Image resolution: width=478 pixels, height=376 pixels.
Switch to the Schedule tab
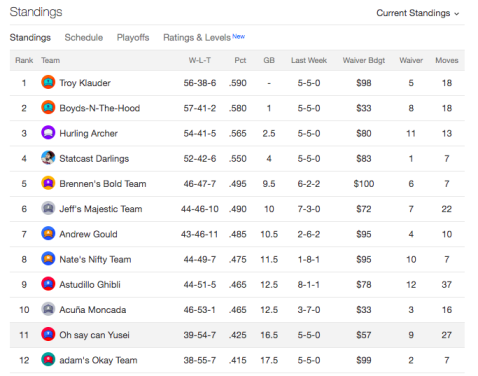click(x=84, y=37)
